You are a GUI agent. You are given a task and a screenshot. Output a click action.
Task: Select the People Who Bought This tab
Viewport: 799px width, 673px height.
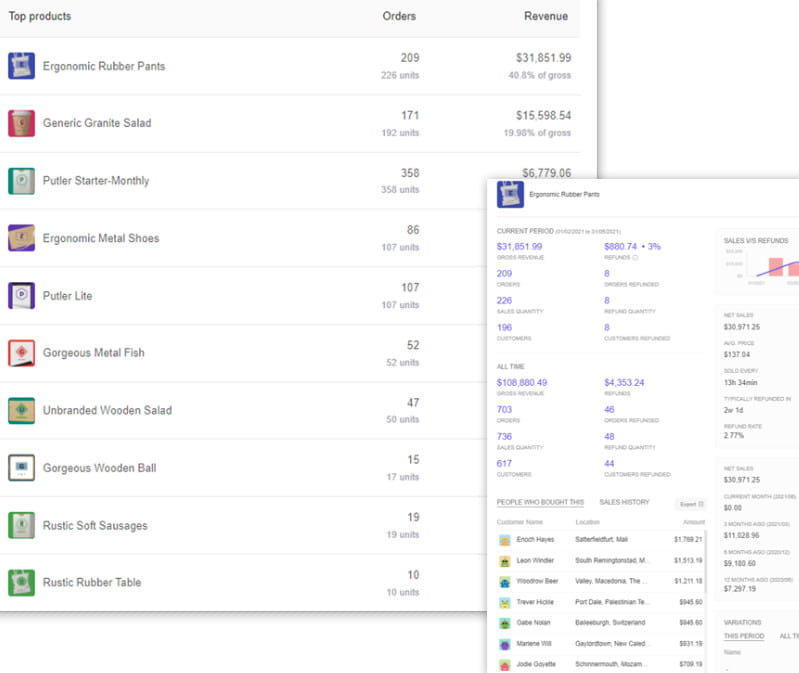point(540,502)
